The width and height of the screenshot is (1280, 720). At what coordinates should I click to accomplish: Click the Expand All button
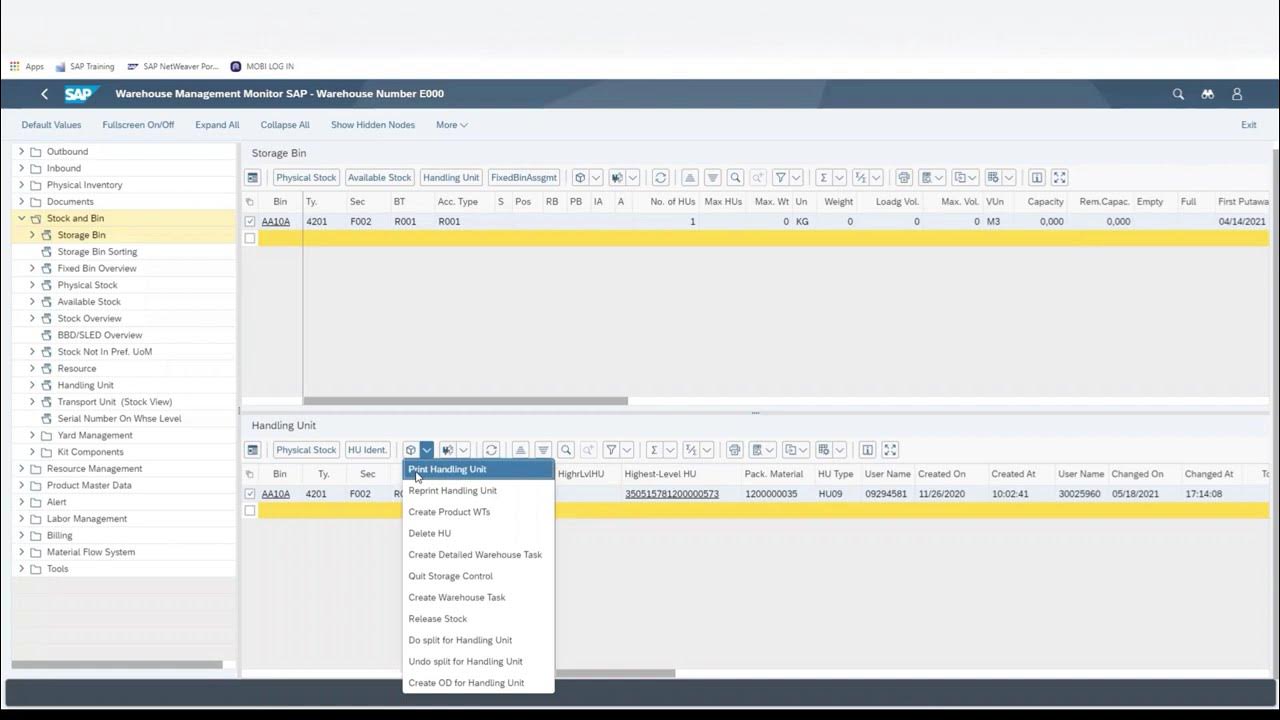pyautogui.click(x=217, y=125)
